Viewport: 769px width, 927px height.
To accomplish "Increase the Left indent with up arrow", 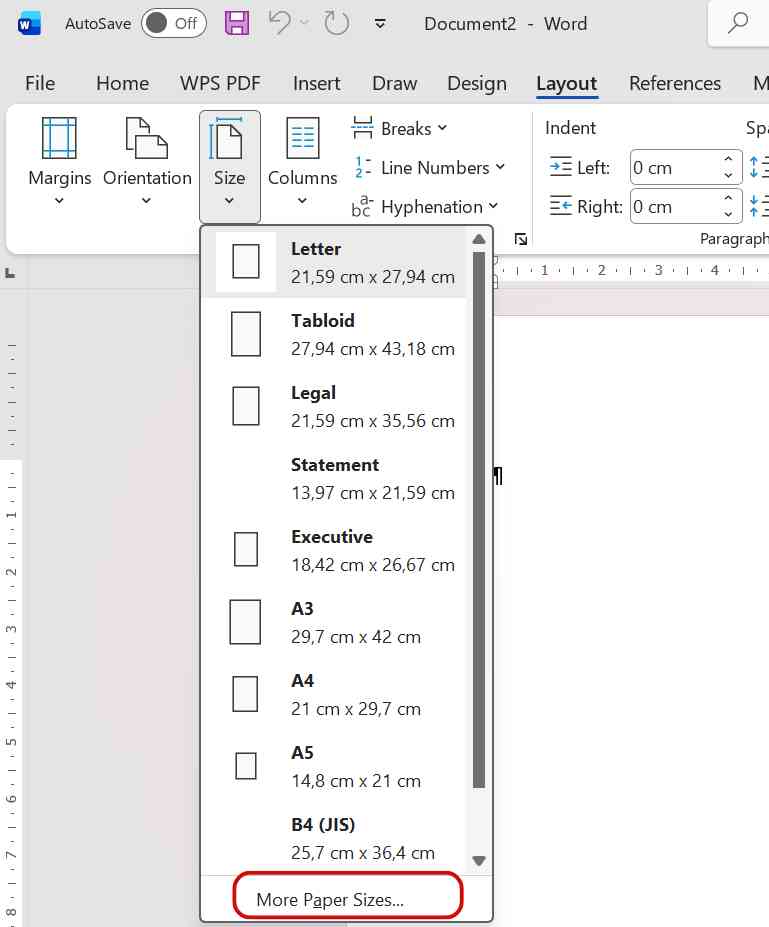I will pyautogui.click(x=728, y=159).
